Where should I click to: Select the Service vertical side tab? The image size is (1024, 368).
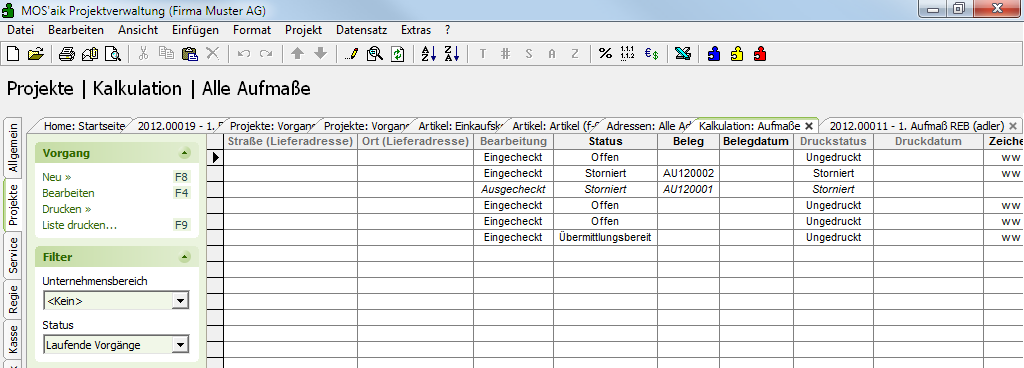pyautogui.click(x=13, y=256)
